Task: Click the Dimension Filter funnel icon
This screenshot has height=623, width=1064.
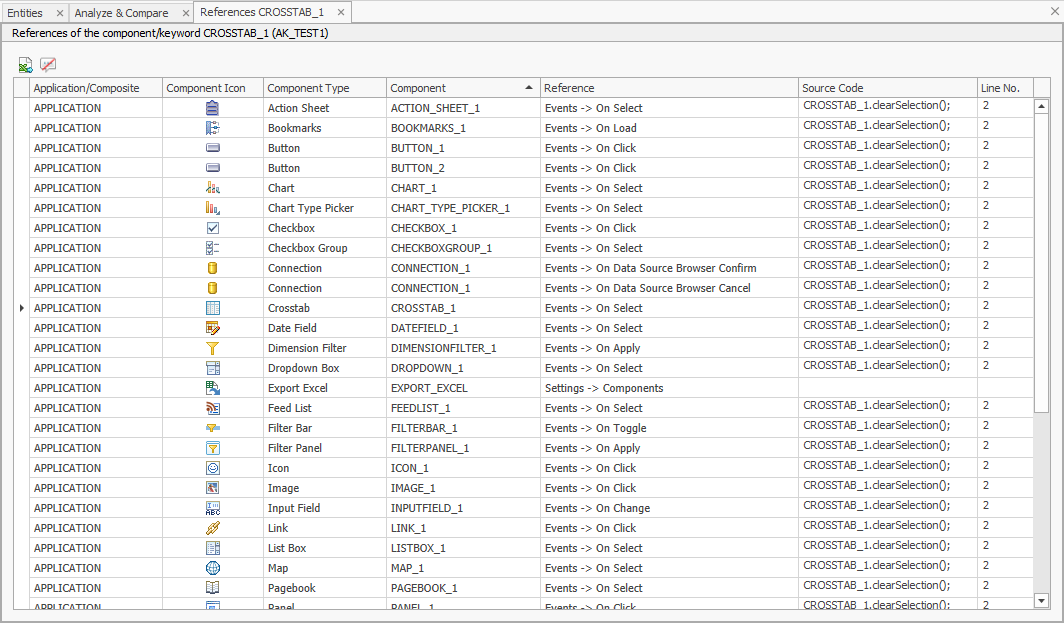Action: pos(212,348)
